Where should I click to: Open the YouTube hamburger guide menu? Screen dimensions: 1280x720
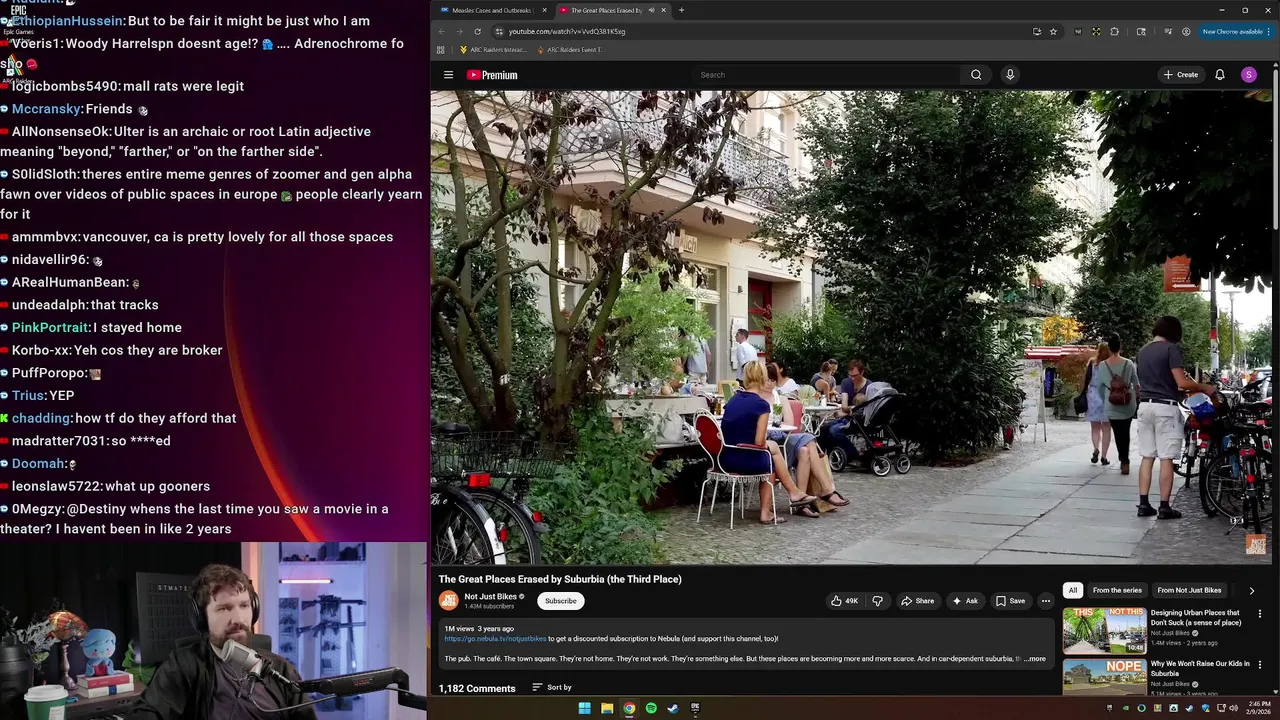coord(448,75)
